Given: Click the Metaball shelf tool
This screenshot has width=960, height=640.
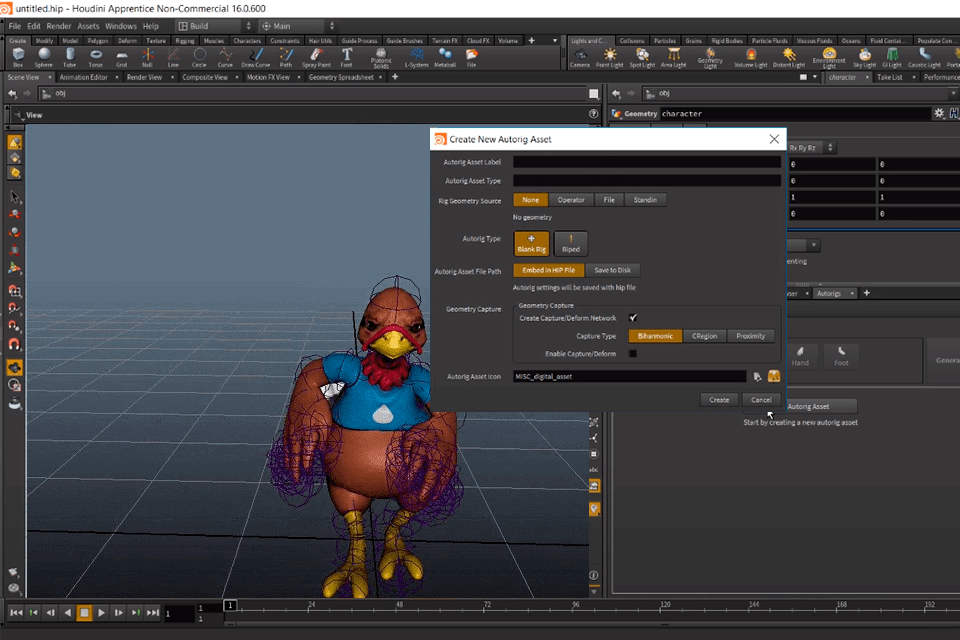Looking at the screenshot, I should click(445, 53).
